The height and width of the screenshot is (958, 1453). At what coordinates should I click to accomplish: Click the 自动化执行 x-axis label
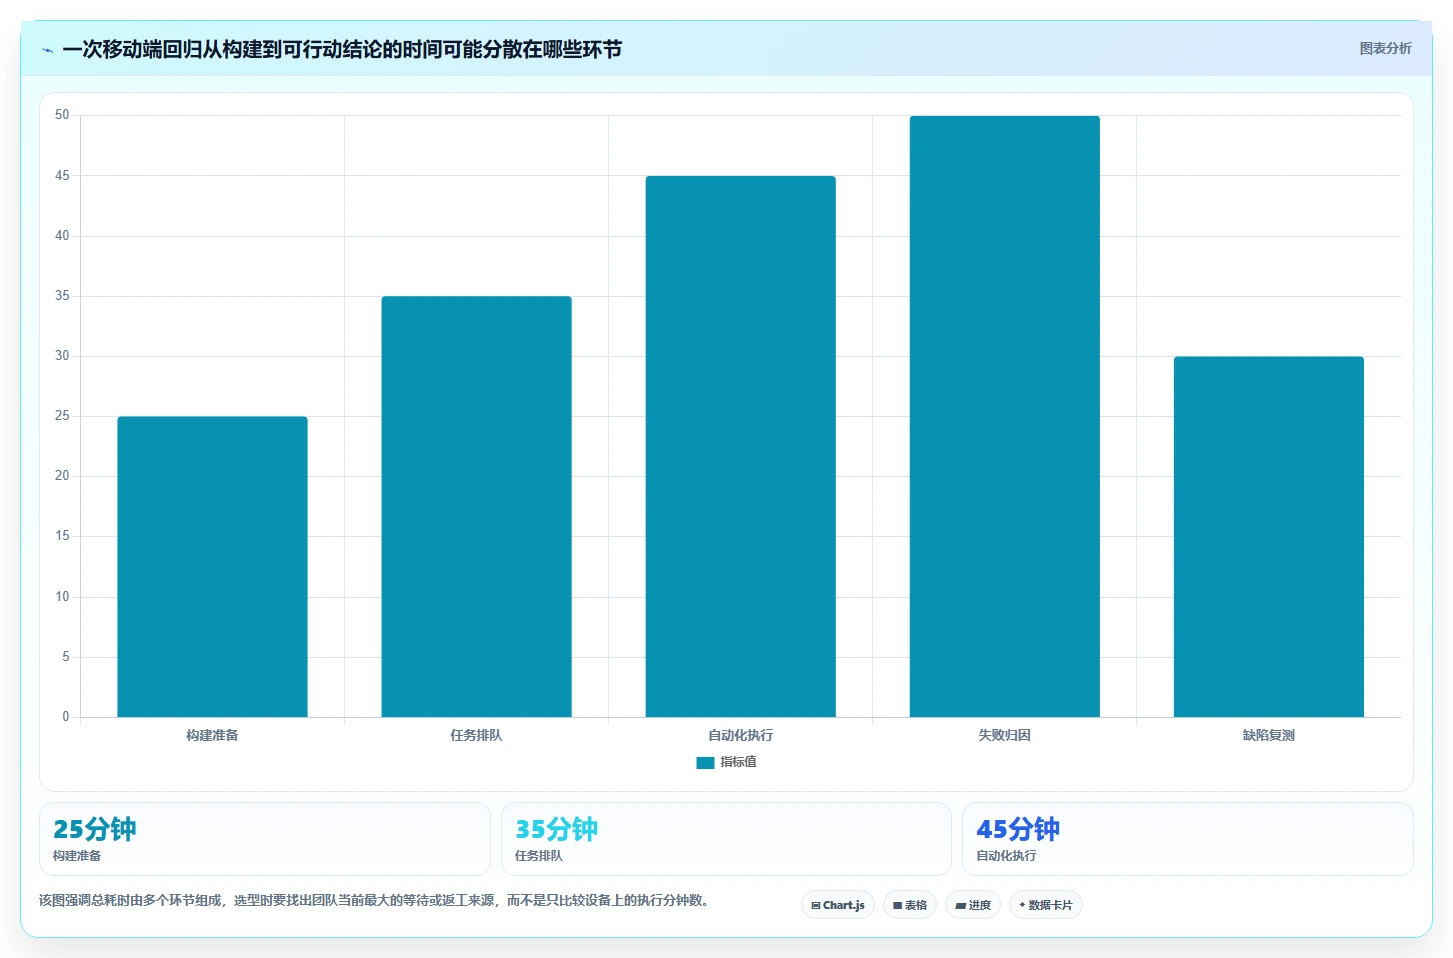point(740,735)
